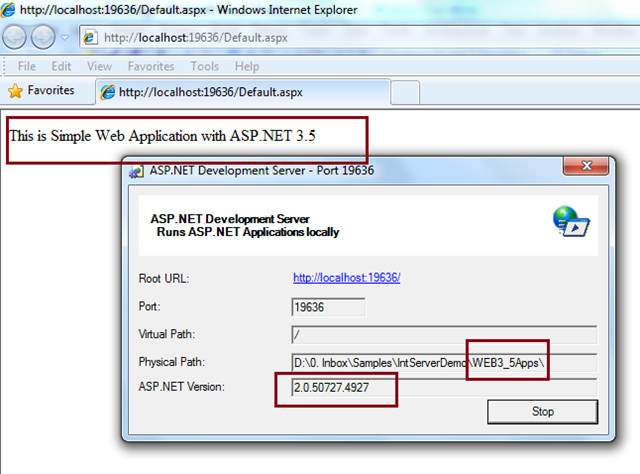
Task: Click the blank new tab button
Action: click(x=403, y=92)
